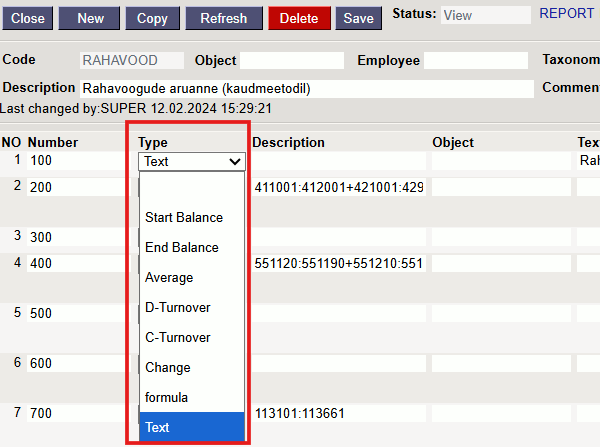Save the report definition
Viewport: 600px width, 447px height.
point(358,18)
